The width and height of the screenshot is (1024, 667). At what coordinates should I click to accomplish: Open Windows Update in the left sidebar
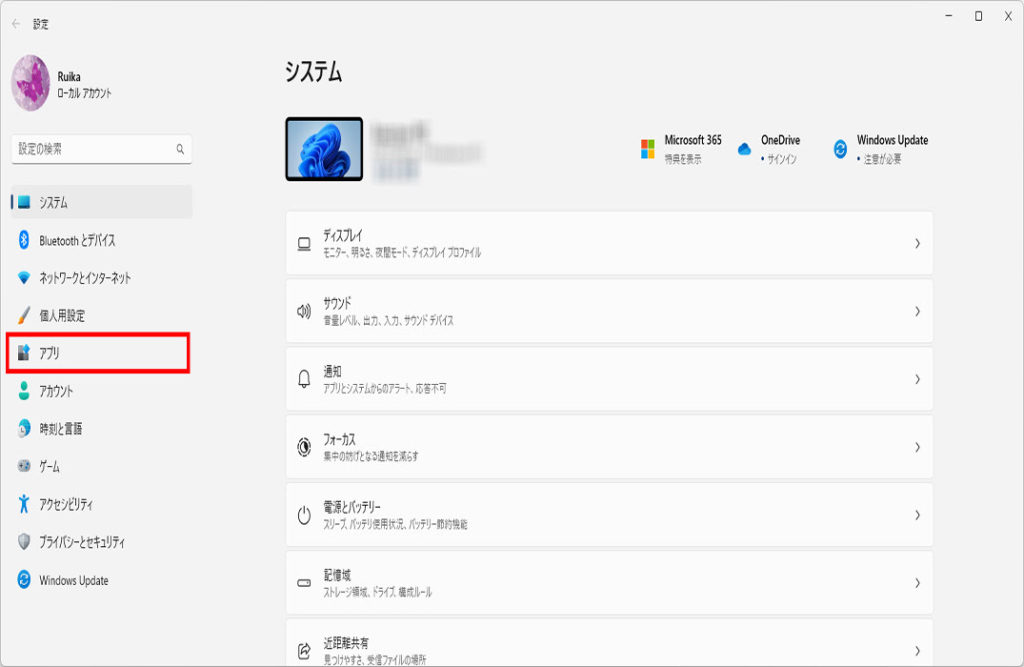click(73, 580)
